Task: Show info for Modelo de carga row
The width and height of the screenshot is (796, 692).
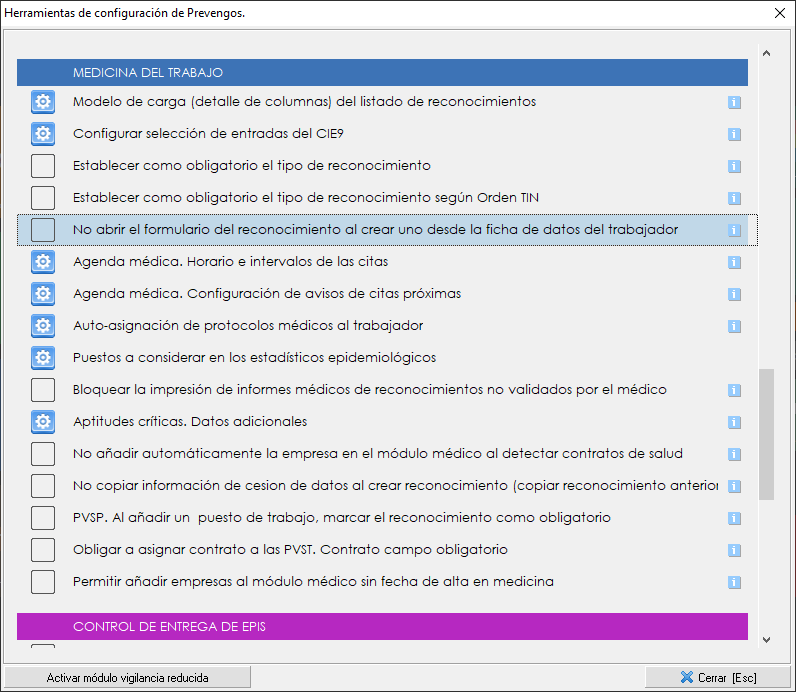Action: (734, 102)
